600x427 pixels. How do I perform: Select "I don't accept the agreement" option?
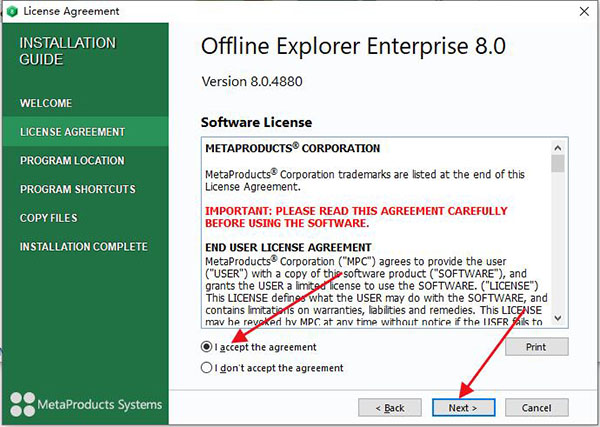pyautogui.click(x=206, y=368)
